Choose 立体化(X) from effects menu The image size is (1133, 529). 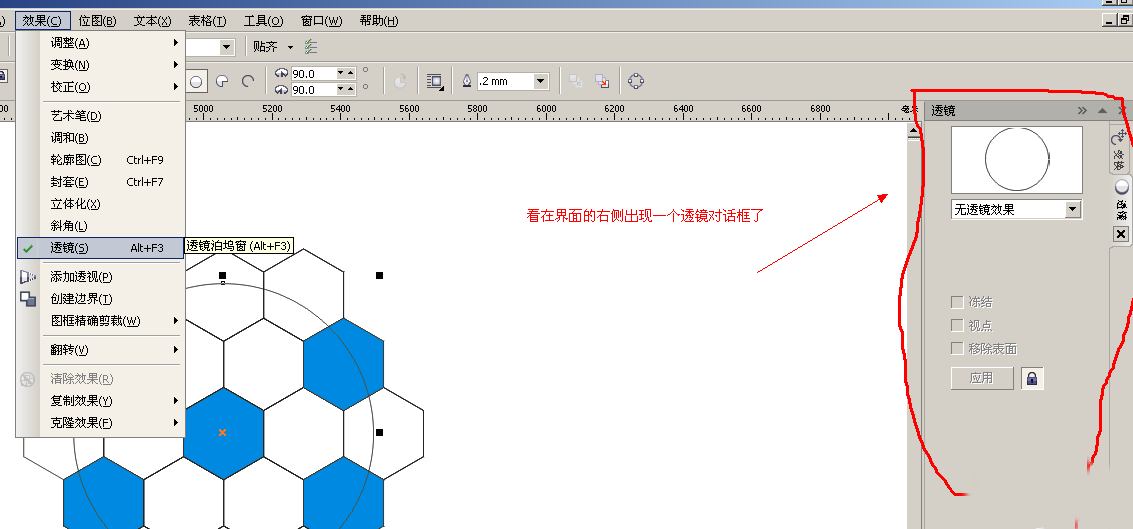click(100, 204)
